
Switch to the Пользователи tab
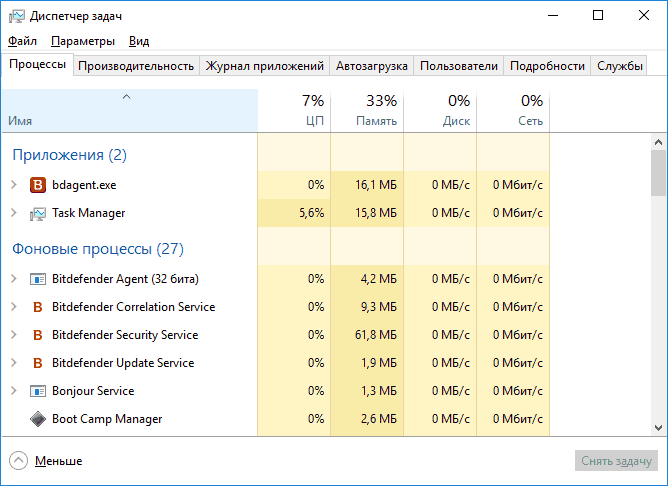tap(459, 66)
